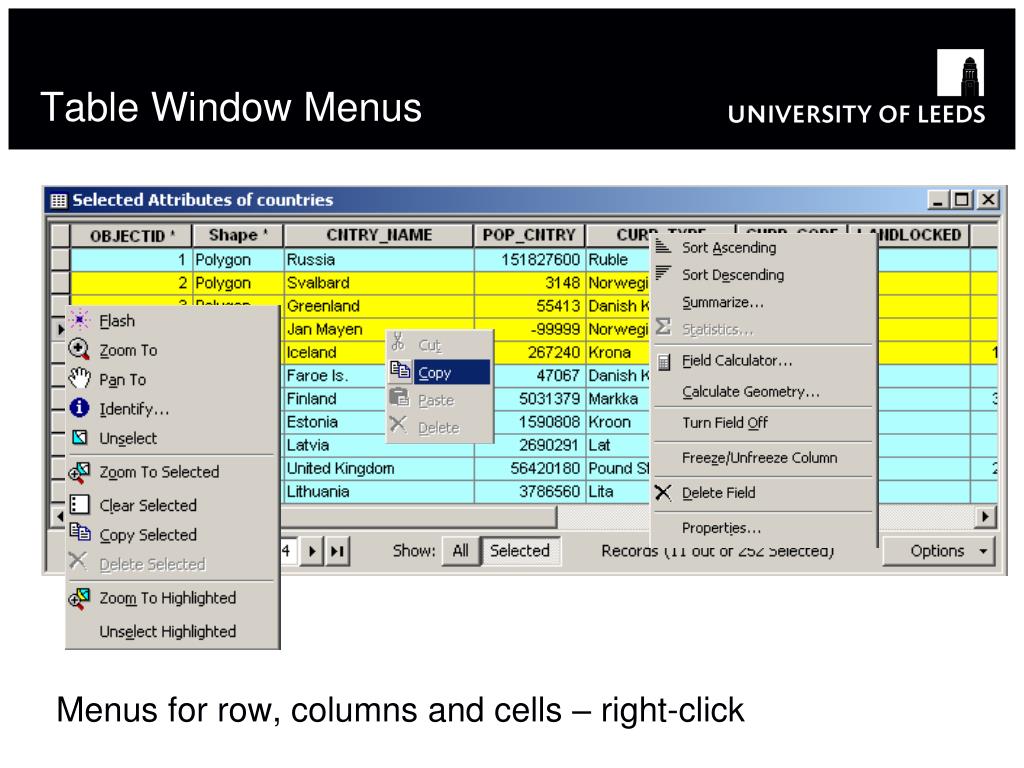Click the Unselect icon
Image resolution: width=1024 pixels, height=768 pixels.
click(x=80, y=437)
